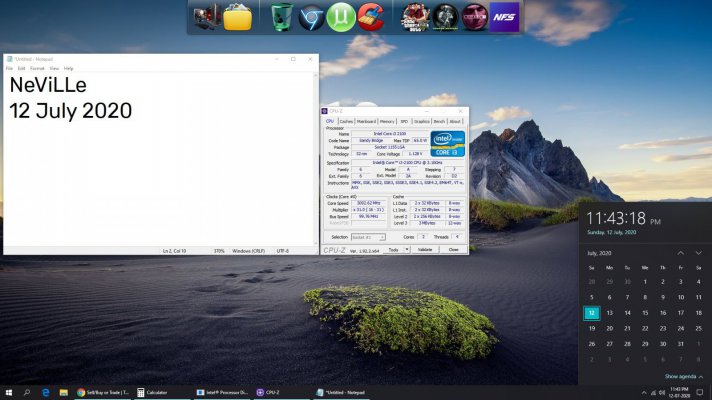Click the Specification field in CPU-Z
This screenshot has width=712, height=400.
point(408,163)
